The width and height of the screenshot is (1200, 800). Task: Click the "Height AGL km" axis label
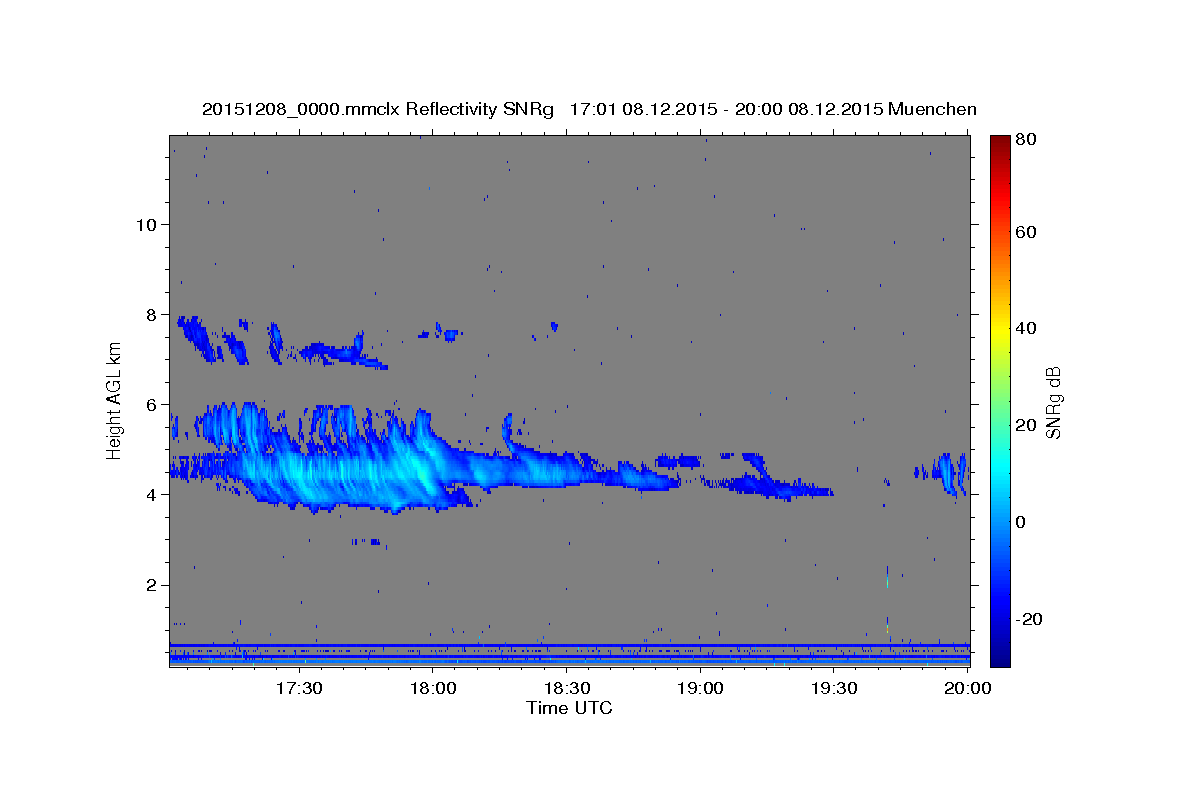[x=114, y=401]
